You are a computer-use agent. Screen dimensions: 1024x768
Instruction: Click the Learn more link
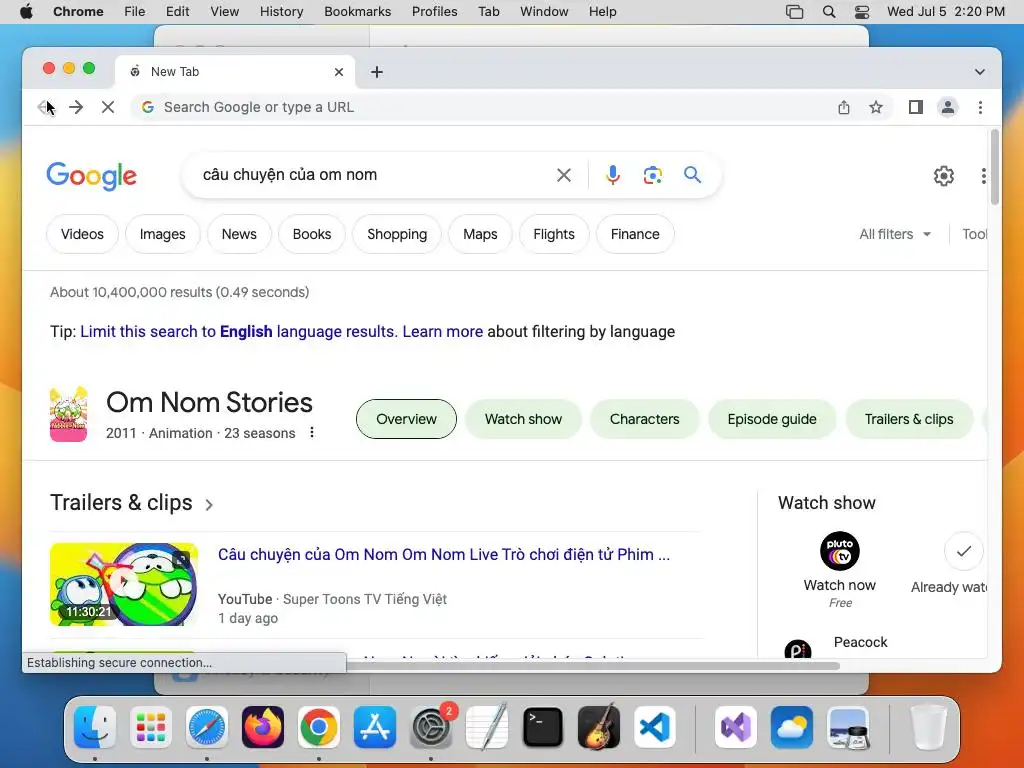(443, 332)
